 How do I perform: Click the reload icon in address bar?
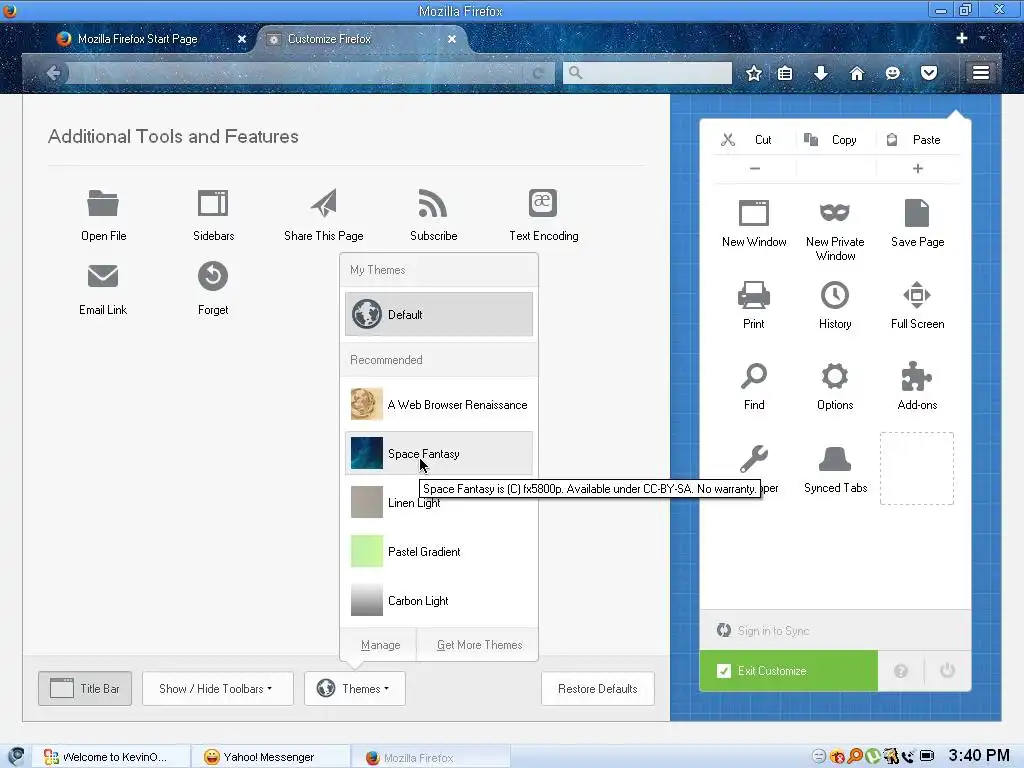(x=538, y=73)
